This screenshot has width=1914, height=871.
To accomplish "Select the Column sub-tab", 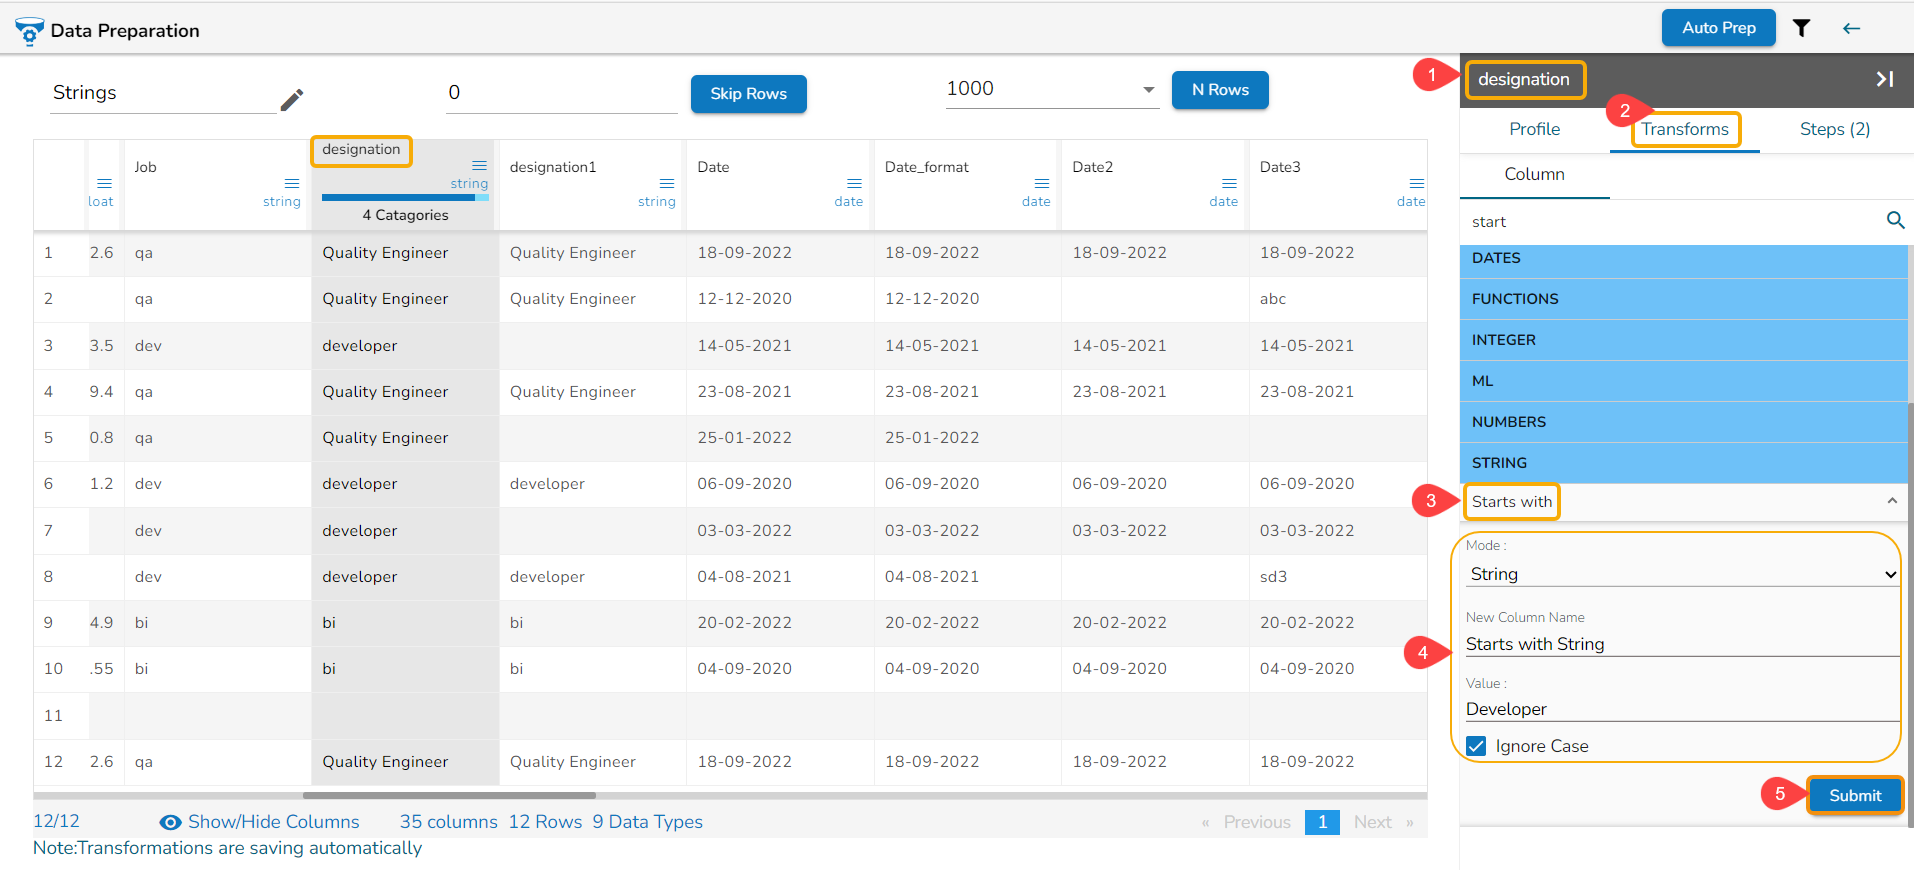I will (x=1534, y=174).
